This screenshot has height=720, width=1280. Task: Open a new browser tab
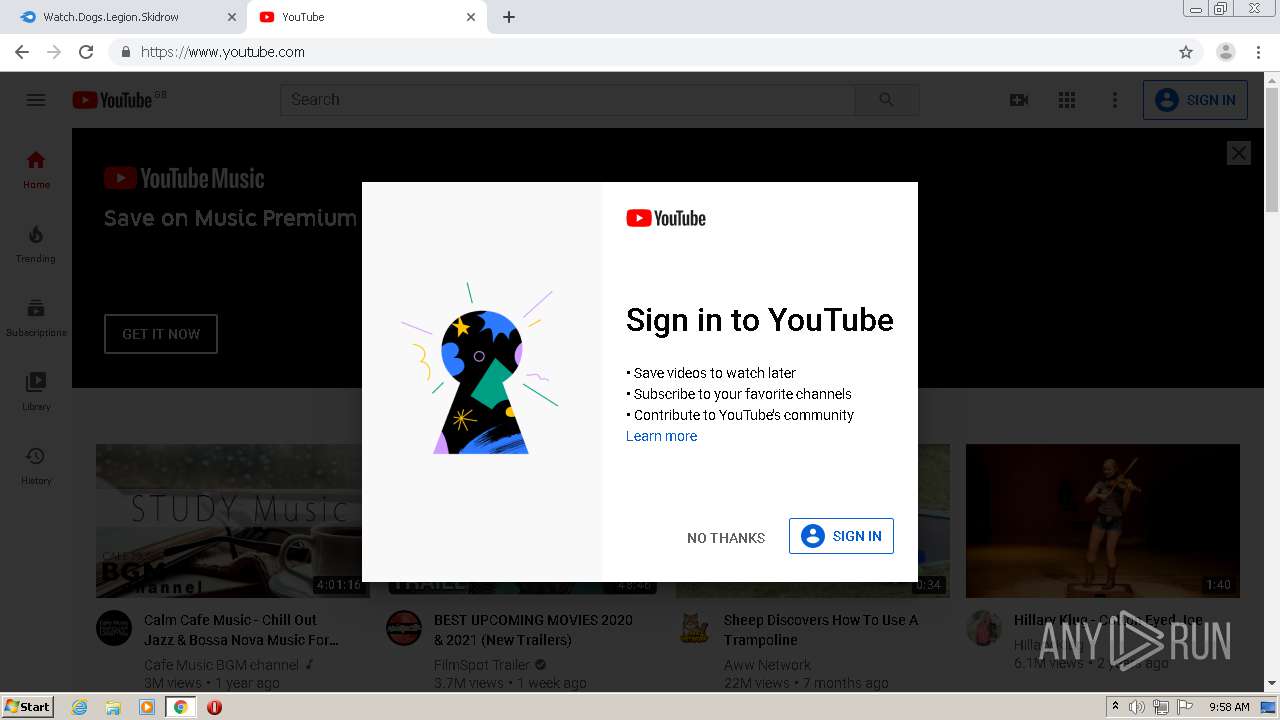click(508, 17)
